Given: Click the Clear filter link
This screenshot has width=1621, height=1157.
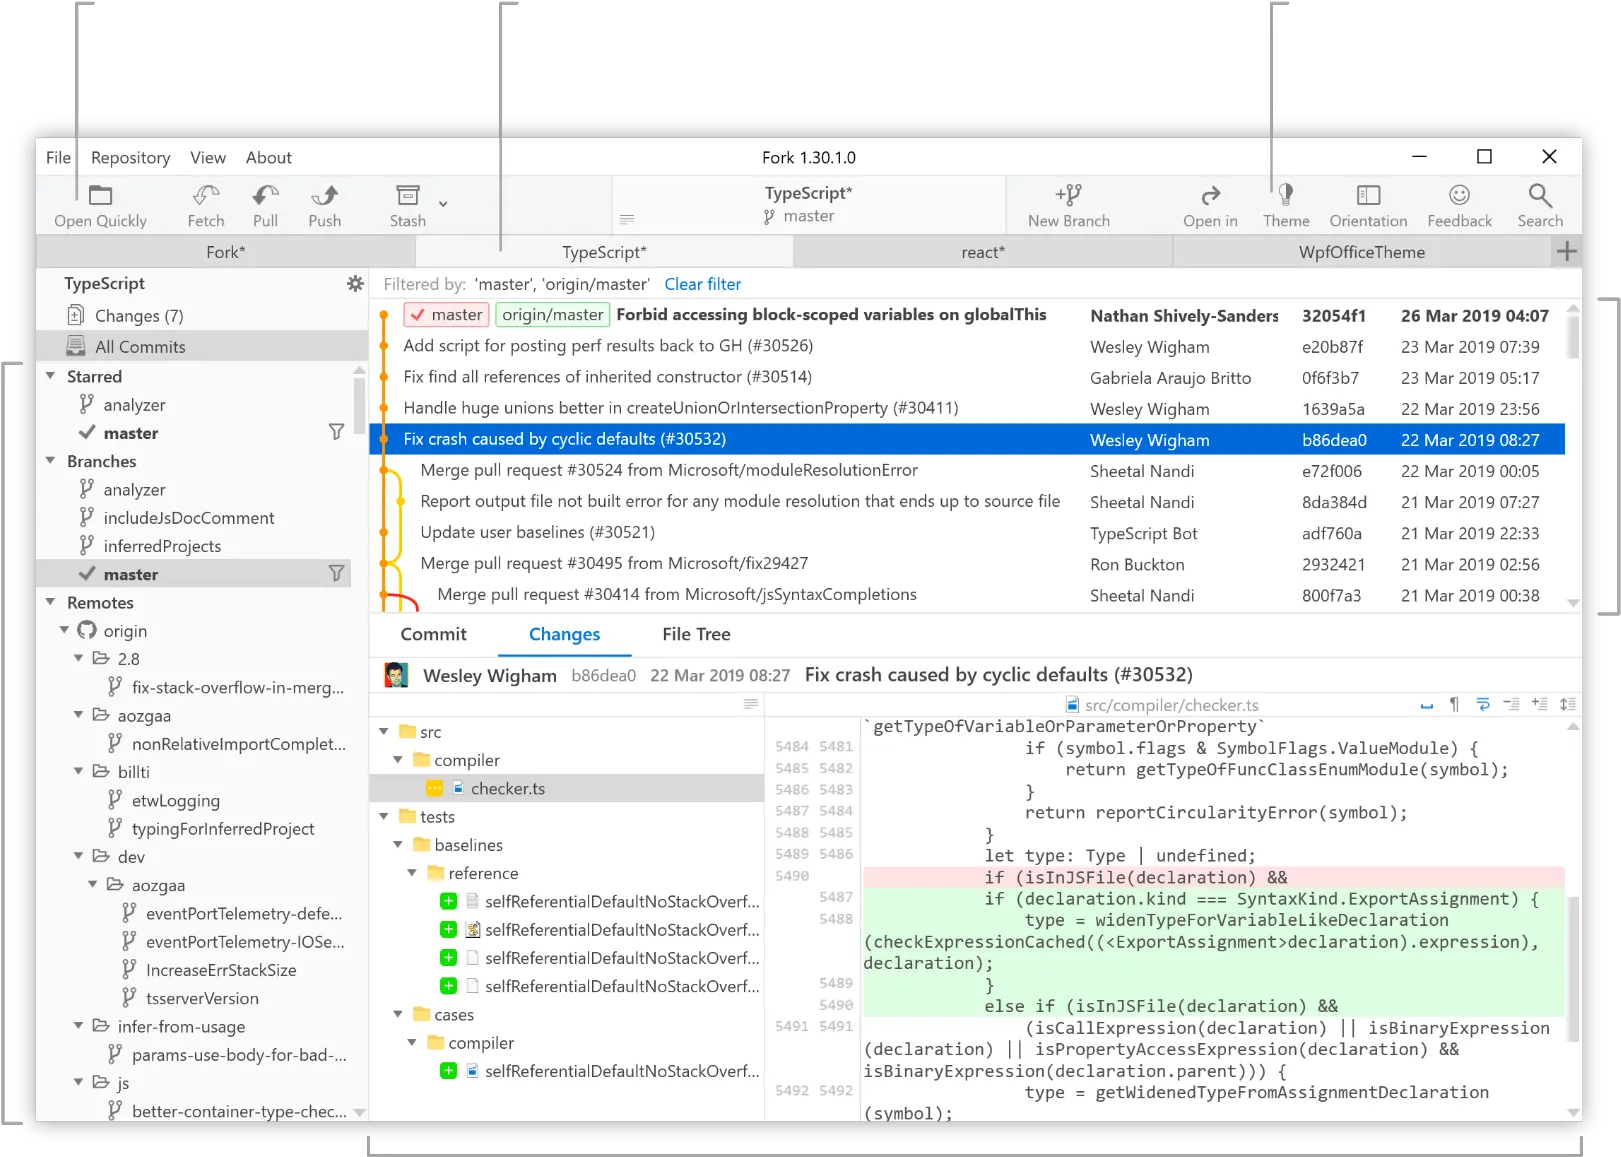Looking at the screenshot, I should point(702,284).
